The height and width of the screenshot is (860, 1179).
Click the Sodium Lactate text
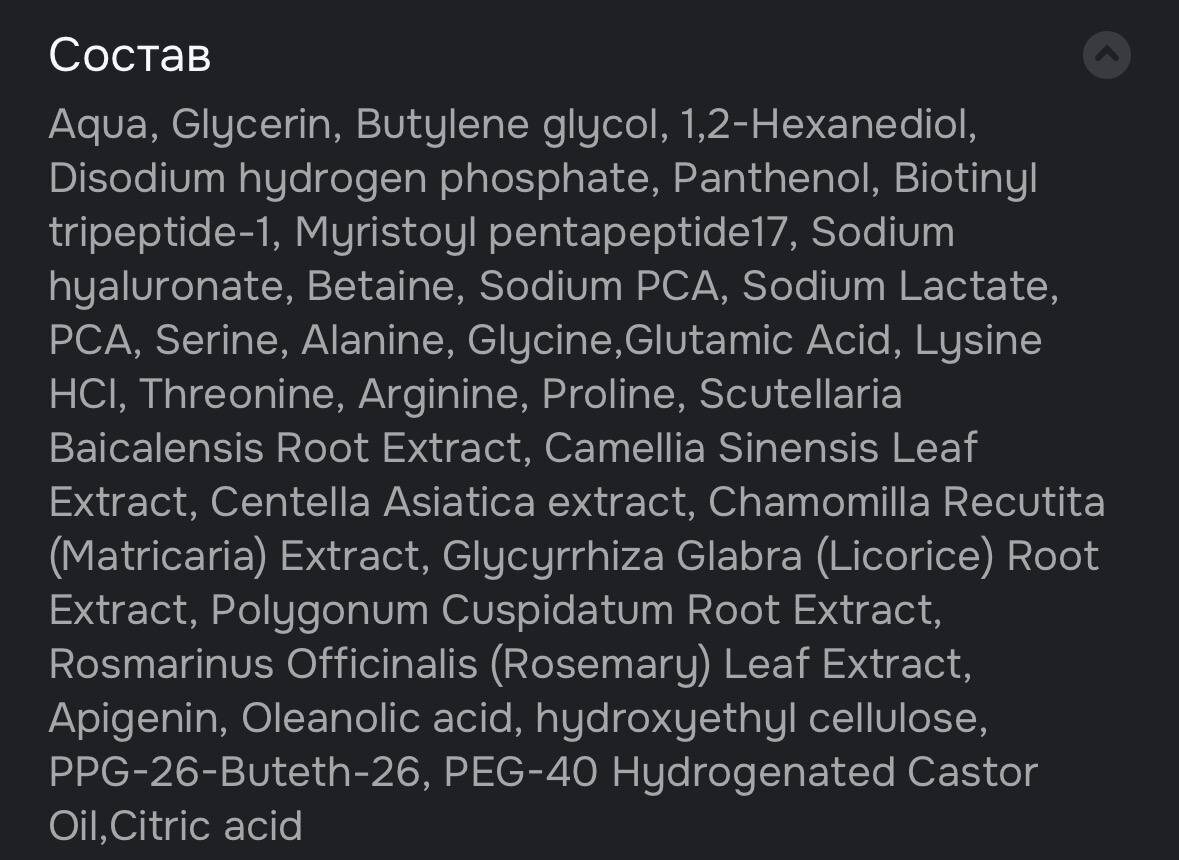[x=898, y=287]
